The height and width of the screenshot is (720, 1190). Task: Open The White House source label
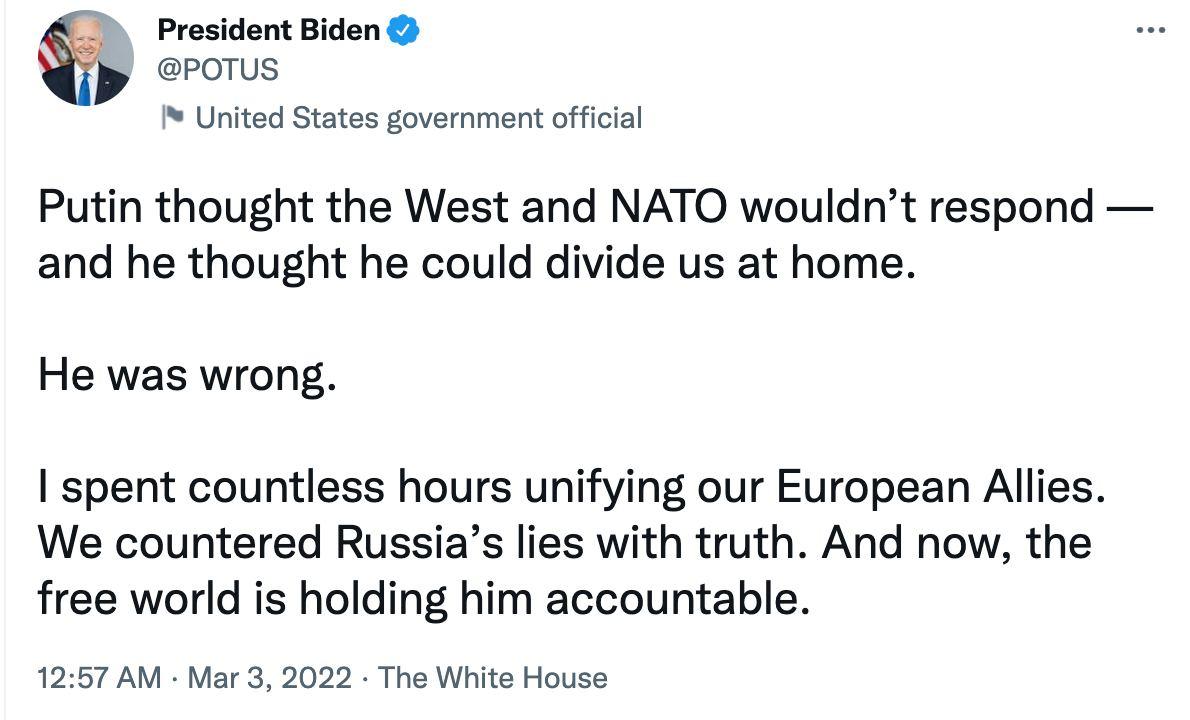[x=493, y=678]
